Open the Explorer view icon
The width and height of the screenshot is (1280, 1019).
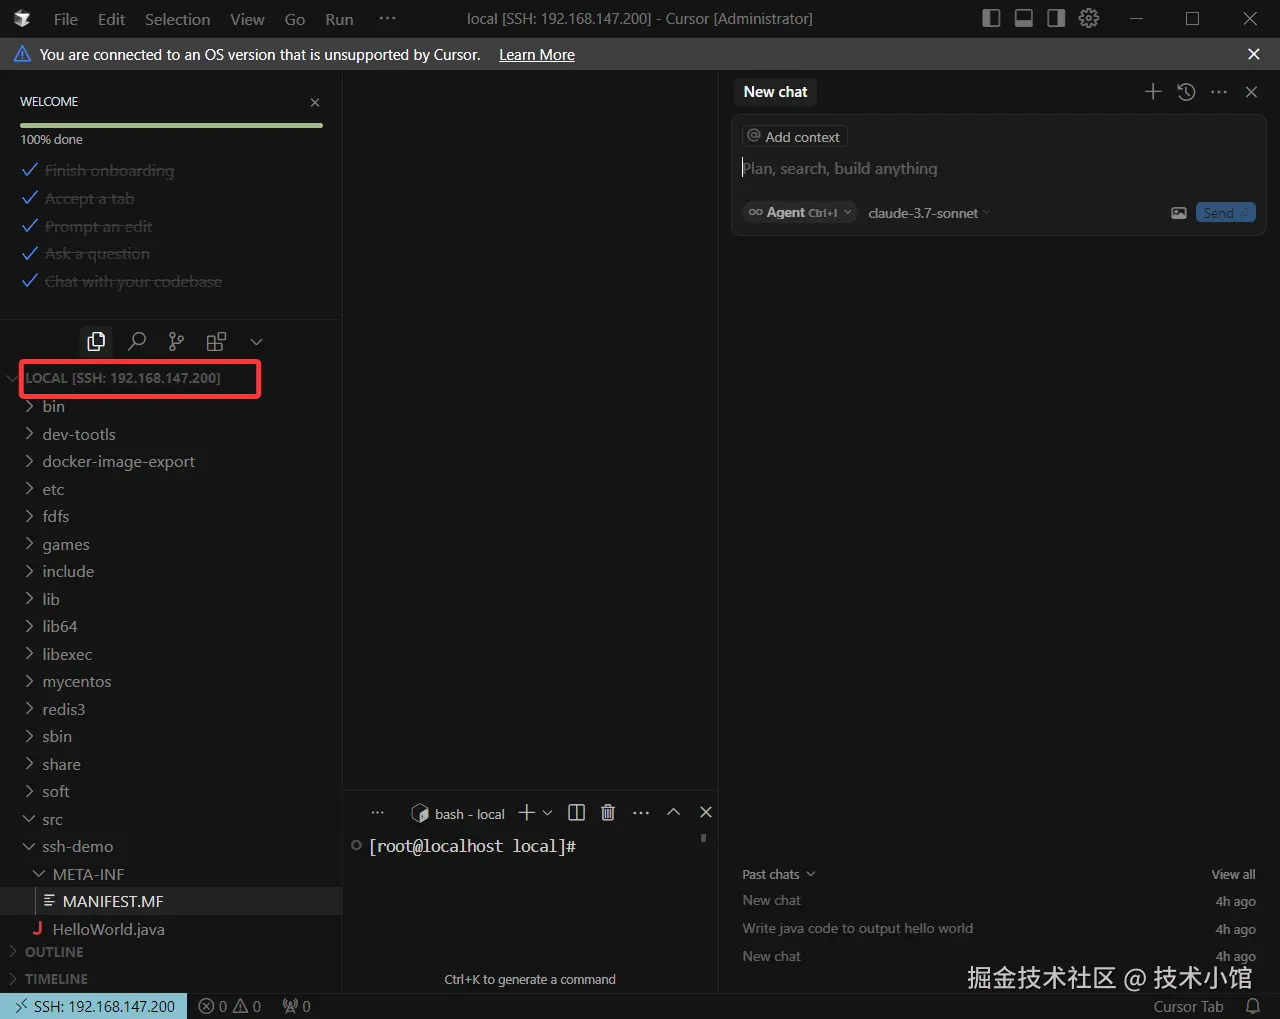pyautogui.click(x=96, y=342)
